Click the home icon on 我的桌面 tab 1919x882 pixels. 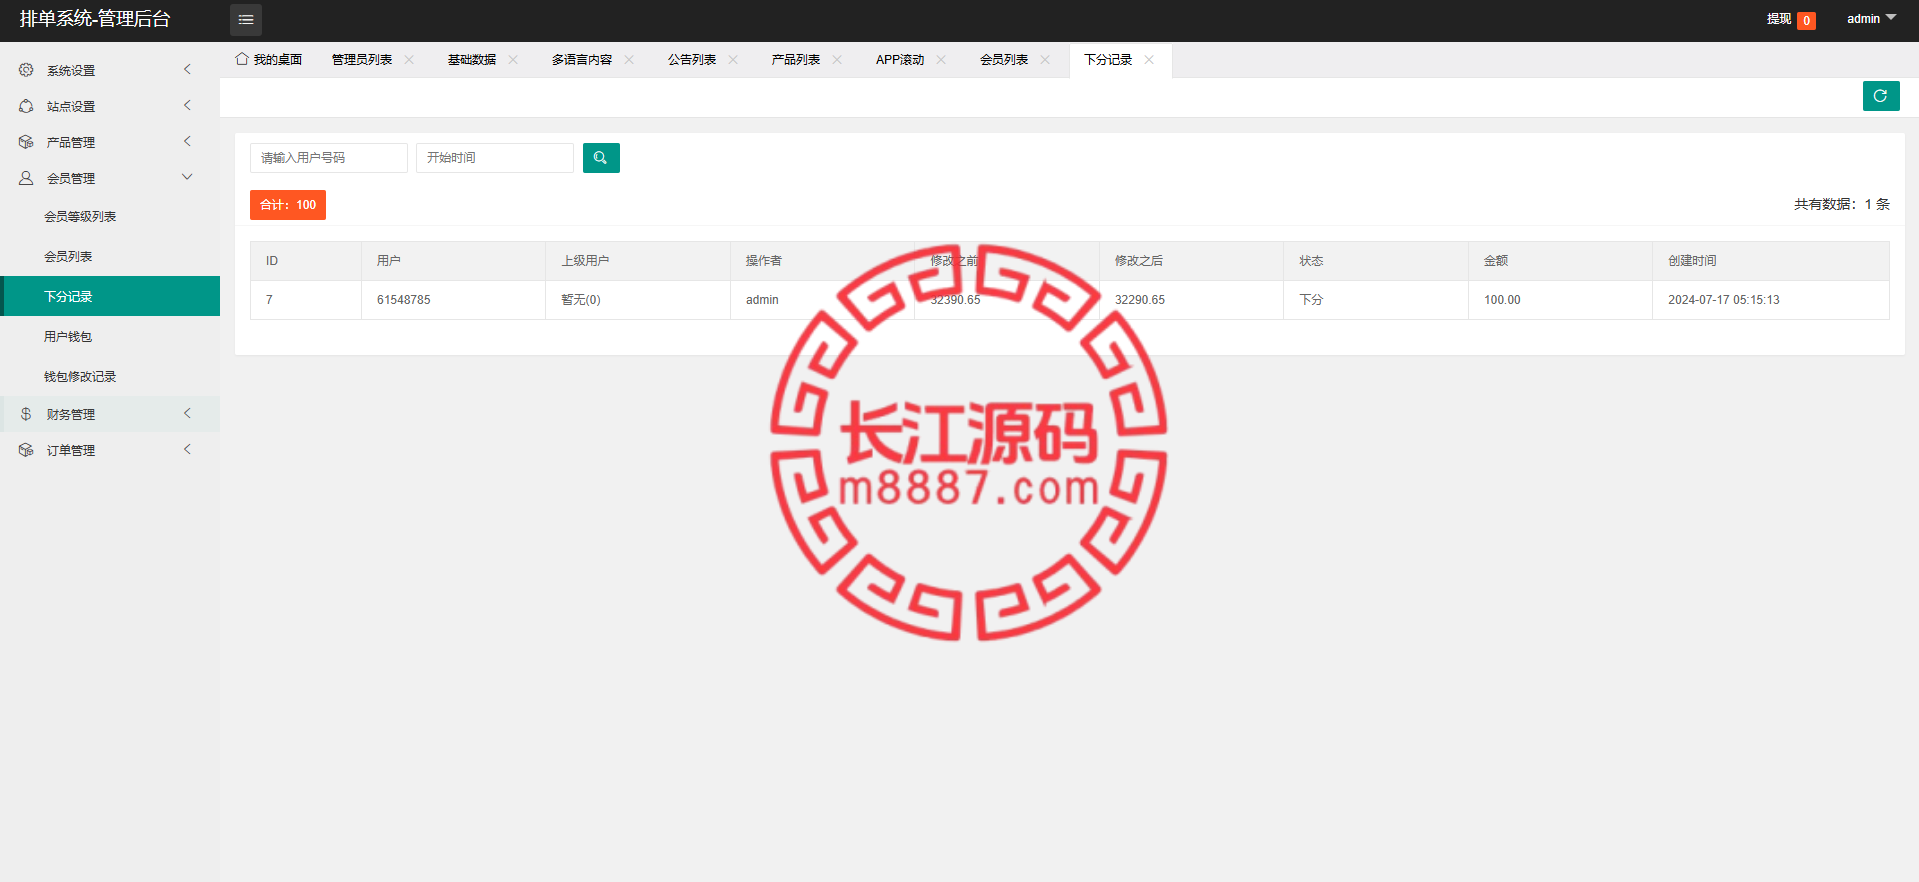tap(242, 59)
